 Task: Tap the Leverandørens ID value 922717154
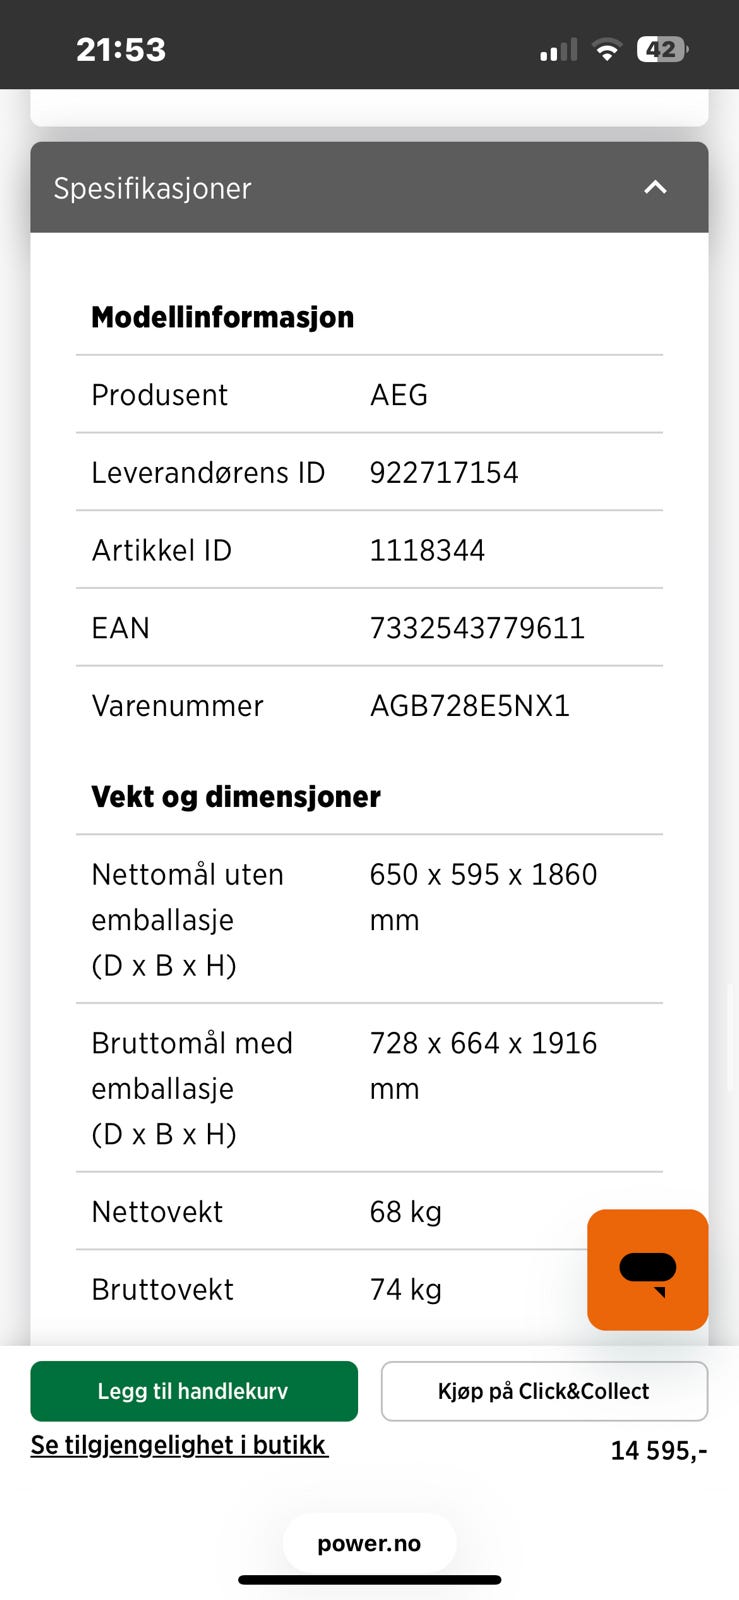tap(444, 473)
